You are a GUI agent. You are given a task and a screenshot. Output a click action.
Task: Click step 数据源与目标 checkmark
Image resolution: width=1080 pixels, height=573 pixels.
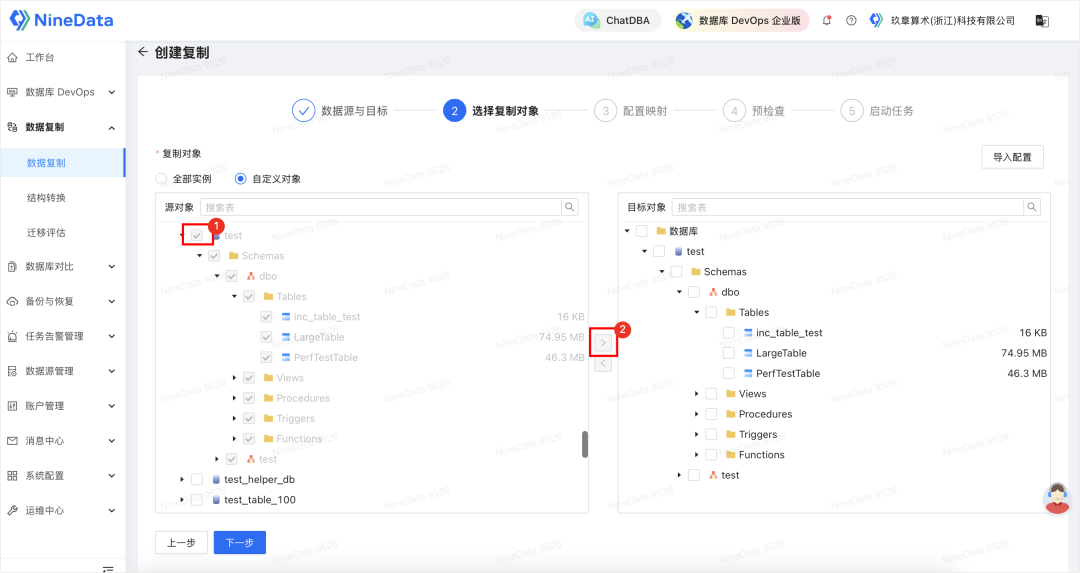303,111
